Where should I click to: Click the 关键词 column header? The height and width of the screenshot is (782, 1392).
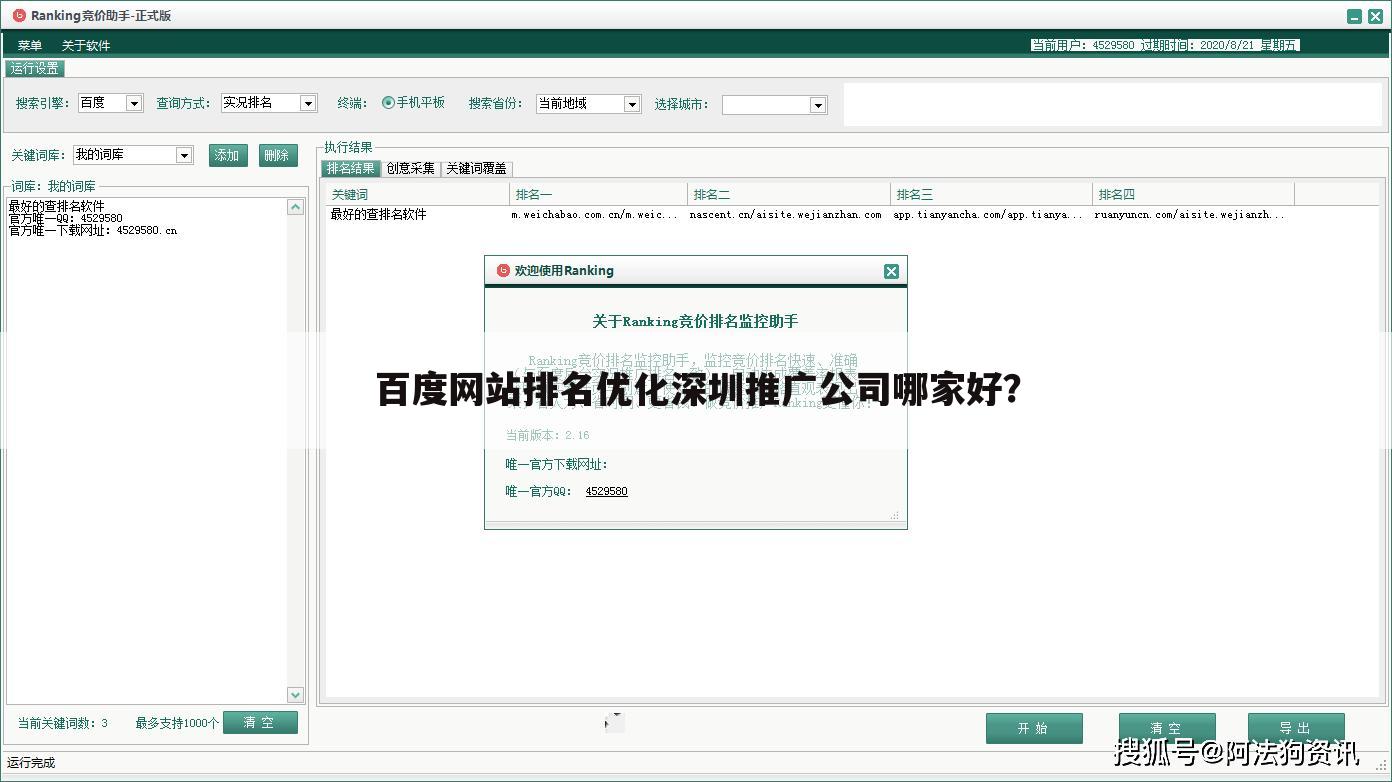[418, 194]
